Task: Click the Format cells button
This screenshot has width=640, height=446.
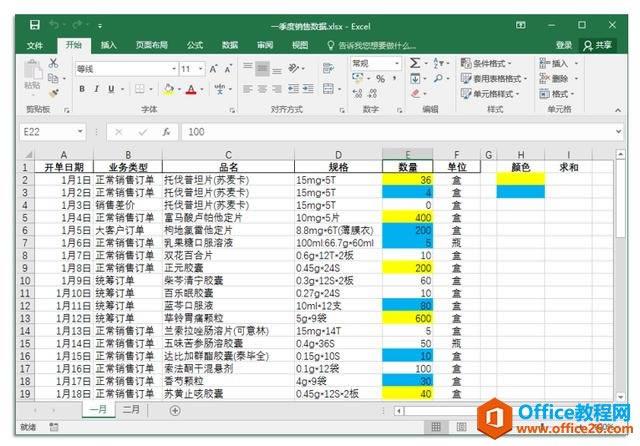Action: (x=554, y=94)
